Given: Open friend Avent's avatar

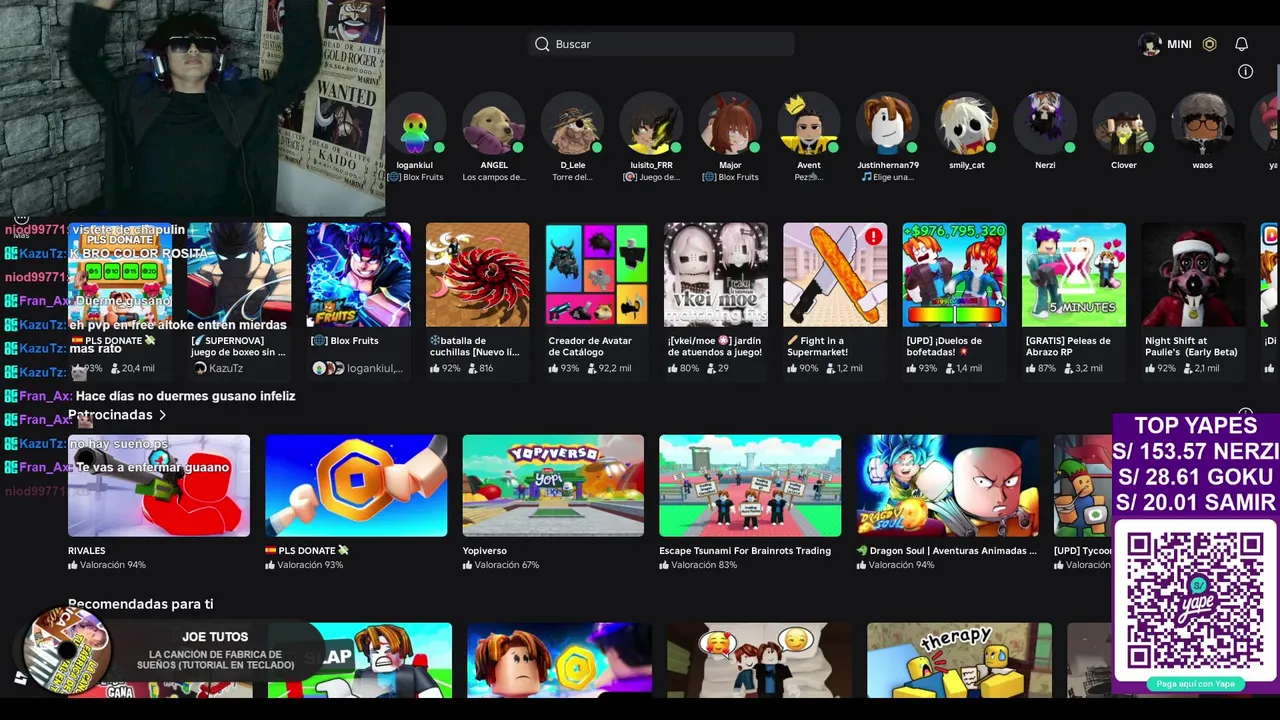Looking at the screenshot, I should click(809, 124).
